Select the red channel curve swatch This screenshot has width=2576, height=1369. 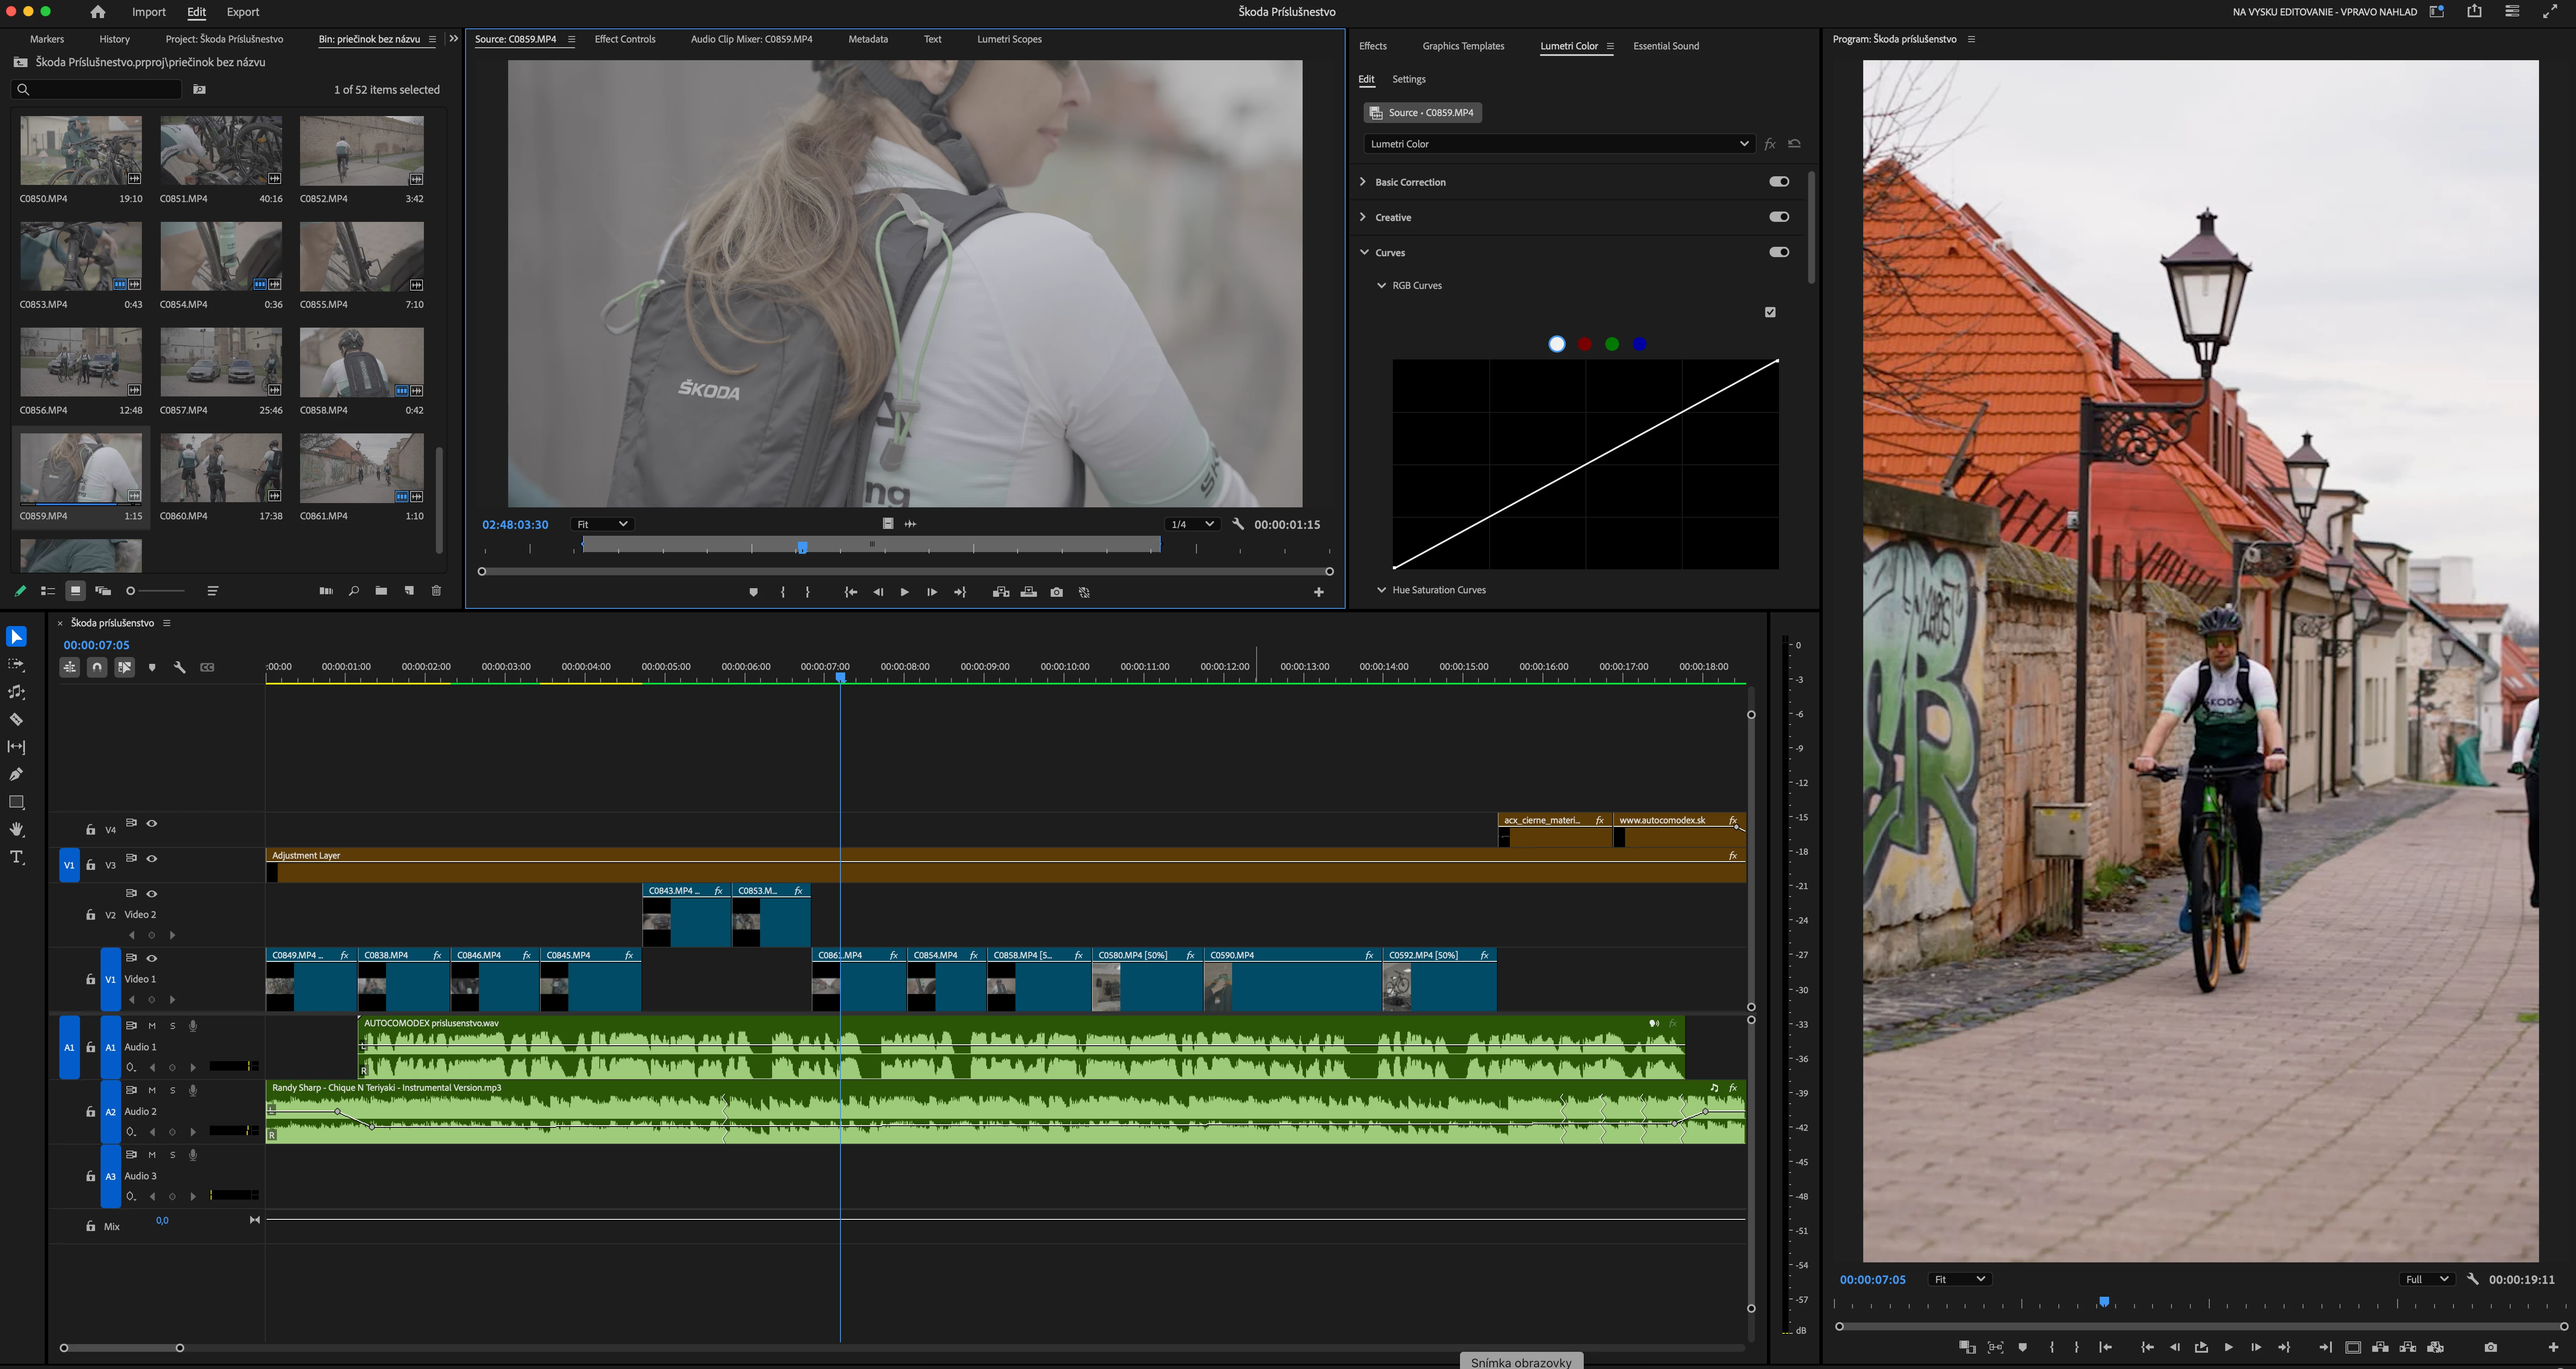pos(1584,345)
